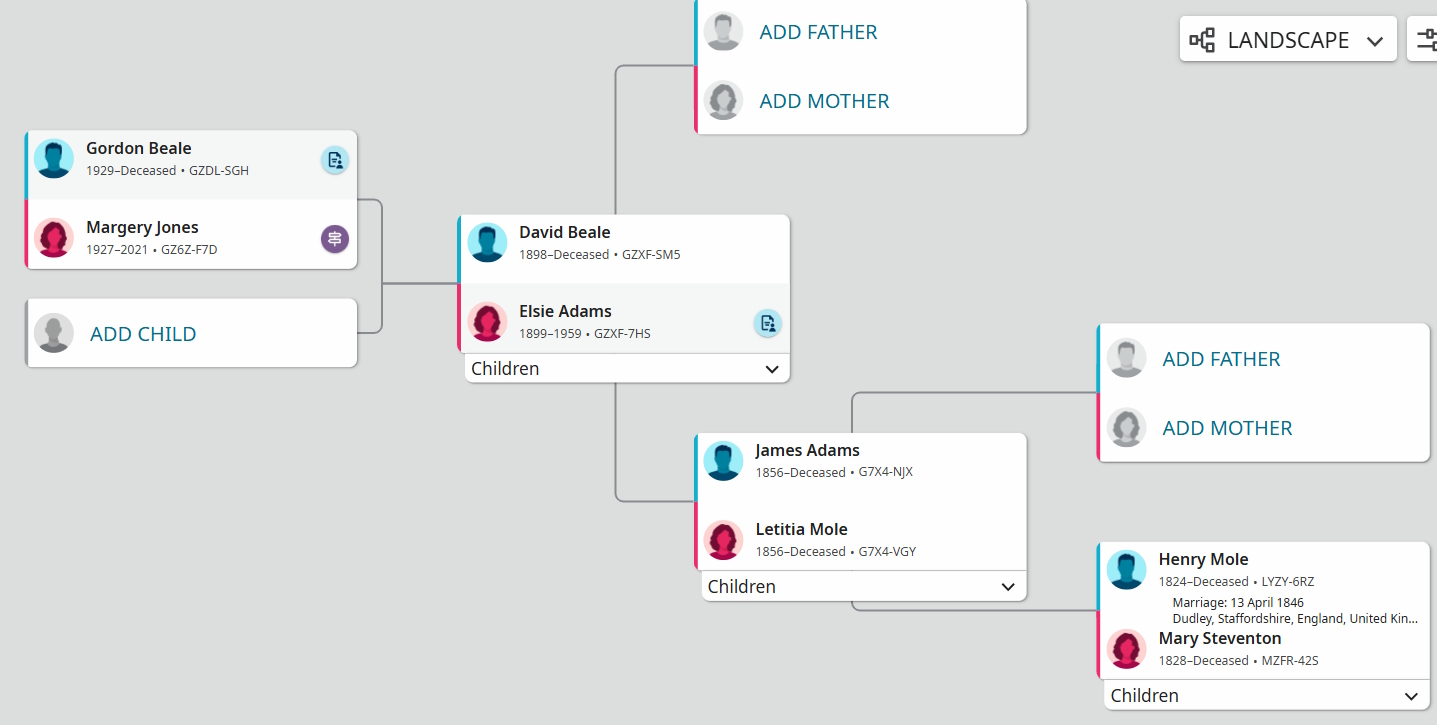
Task: Click the settings sliders icon next to Landscape
Action: pos(1426,40)
